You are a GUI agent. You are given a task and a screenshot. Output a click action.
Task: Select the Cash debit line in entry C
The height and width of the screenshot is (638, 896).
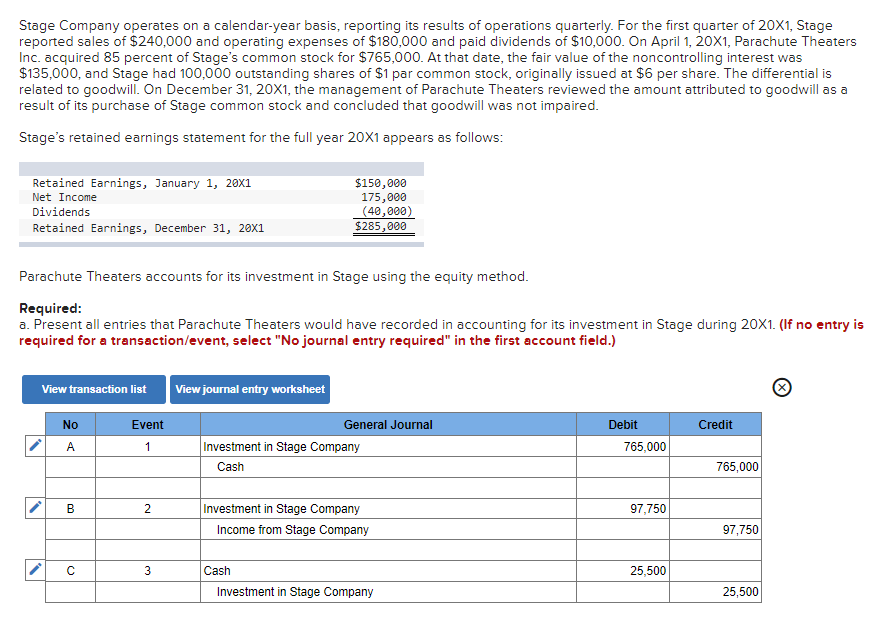pos(388,571)
